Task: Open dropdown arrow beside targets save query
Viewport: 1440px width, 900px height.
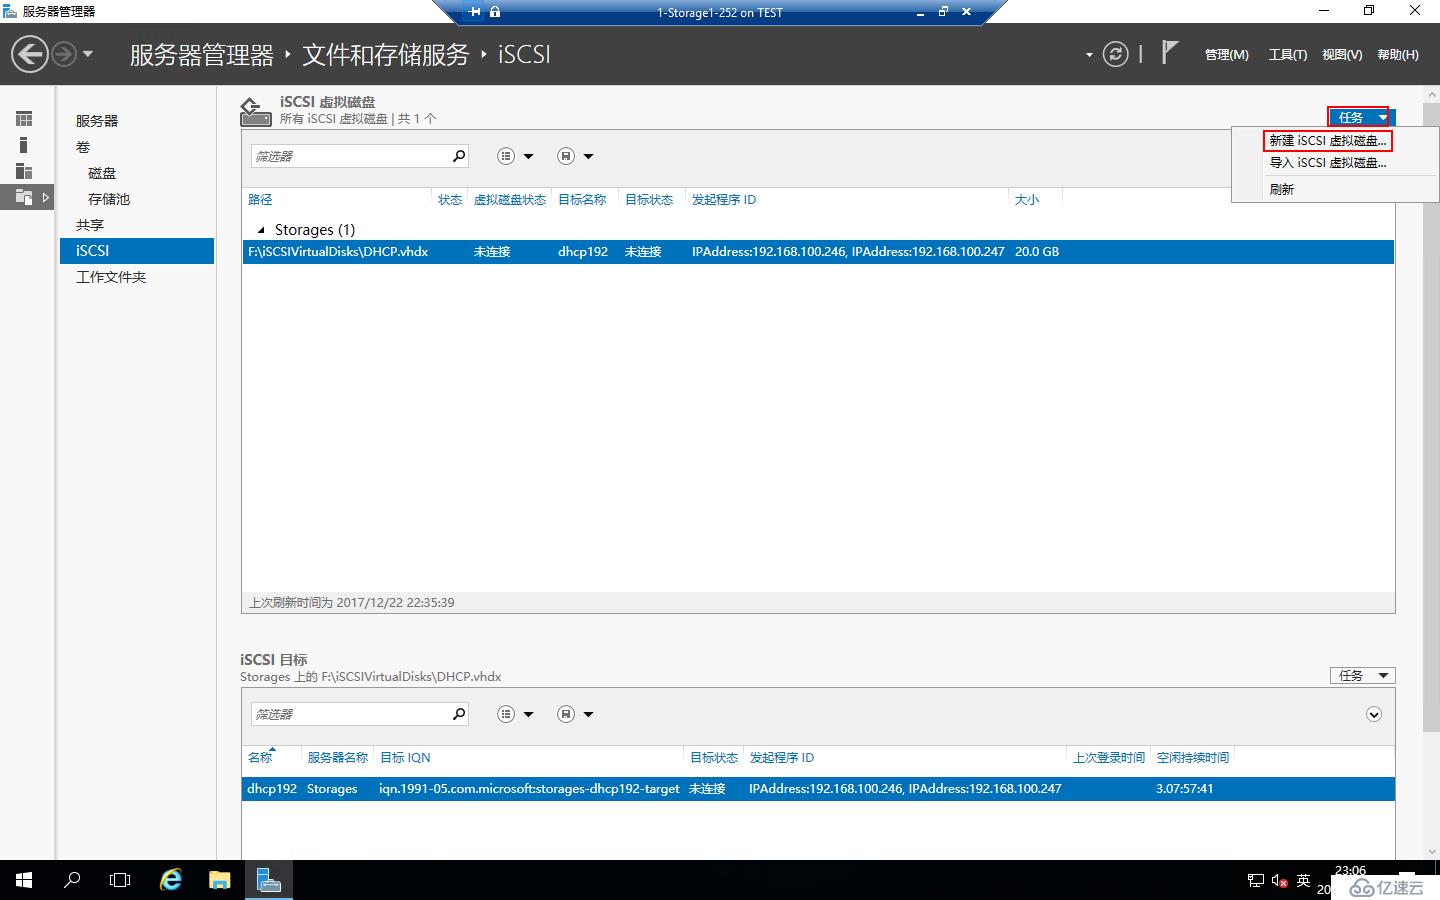Action: click(589, 714)
